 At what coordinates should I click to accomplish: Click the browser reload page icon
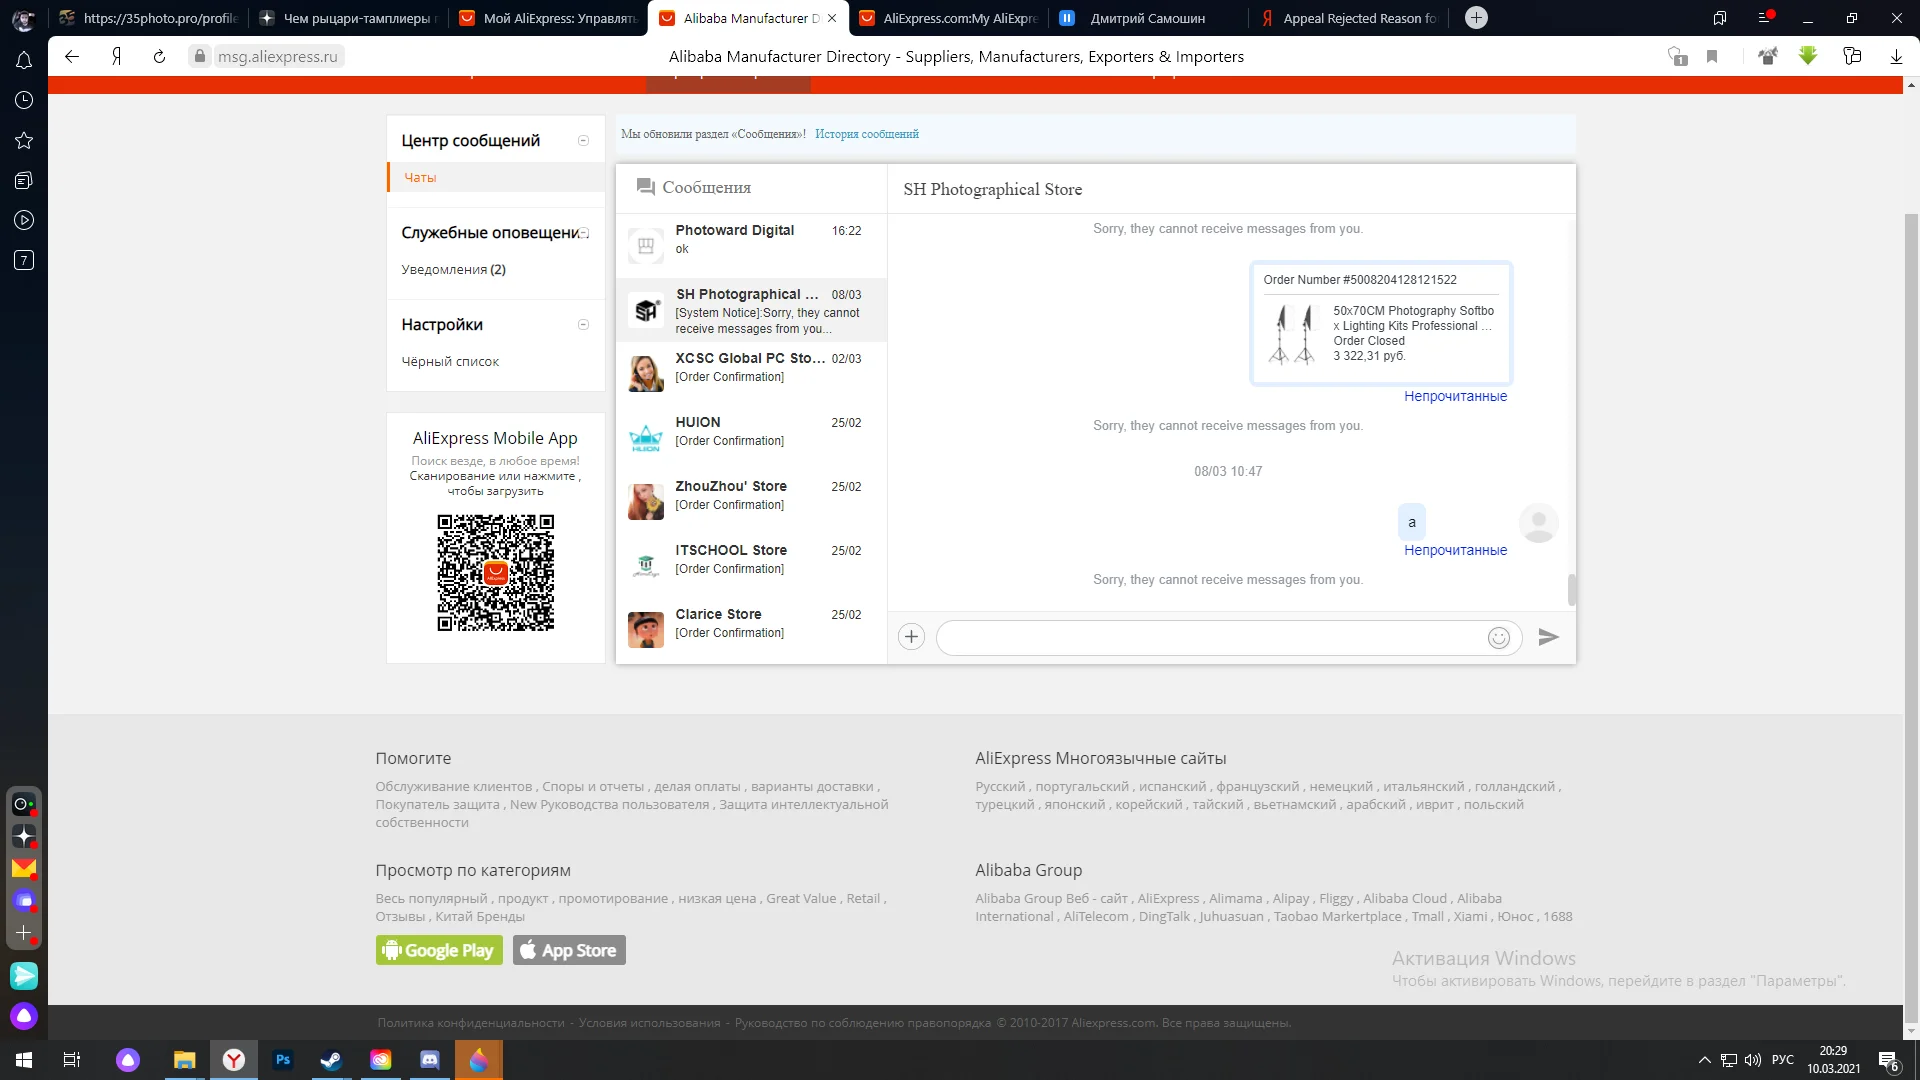159,57
